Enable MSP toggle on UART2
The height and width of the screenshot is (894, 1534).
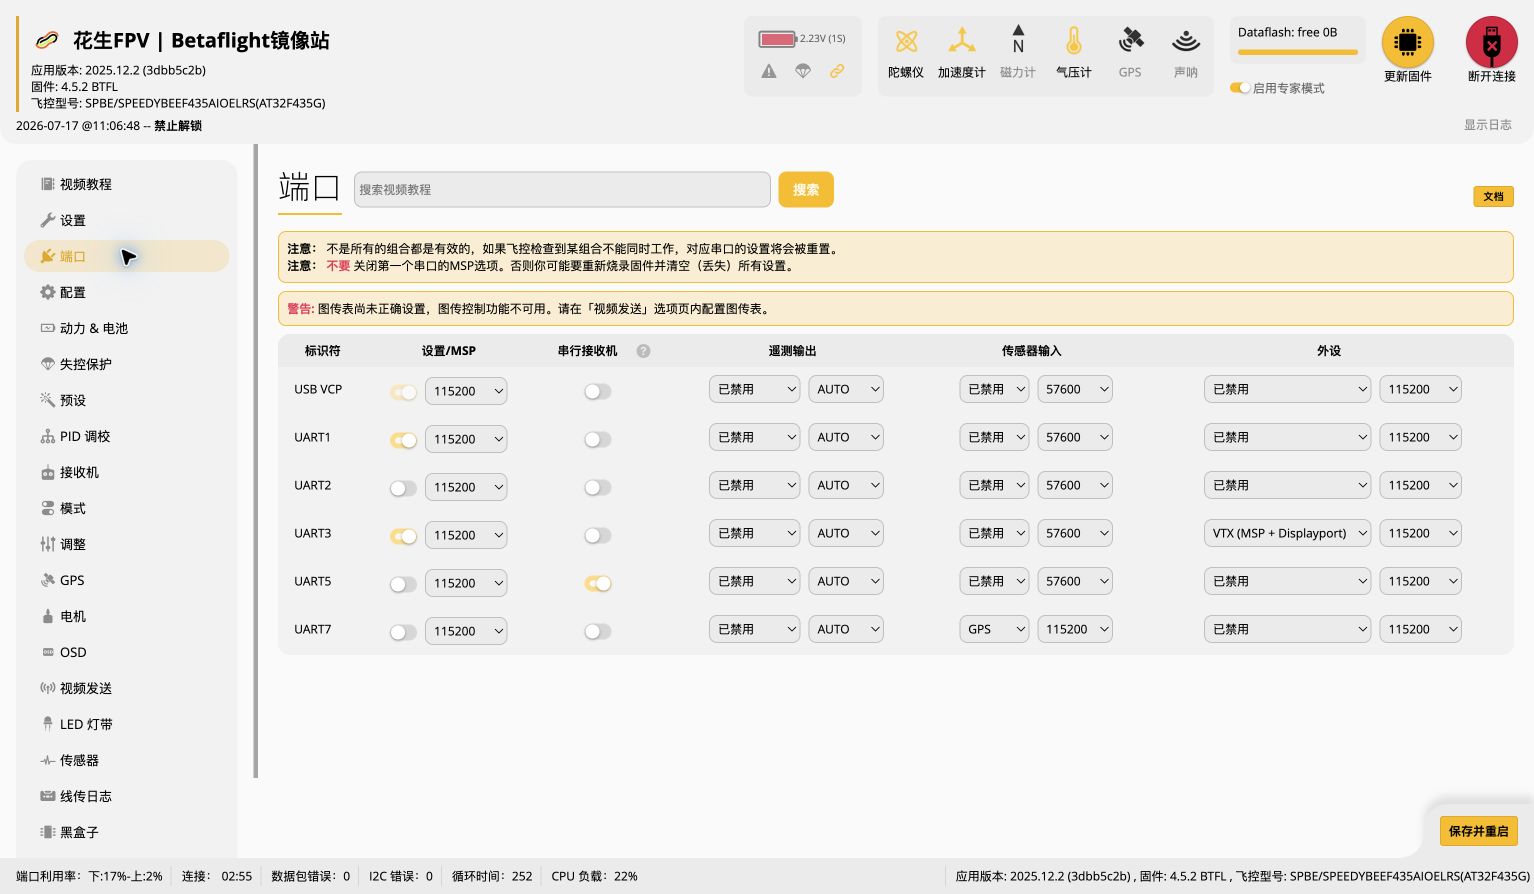point(403,488)
